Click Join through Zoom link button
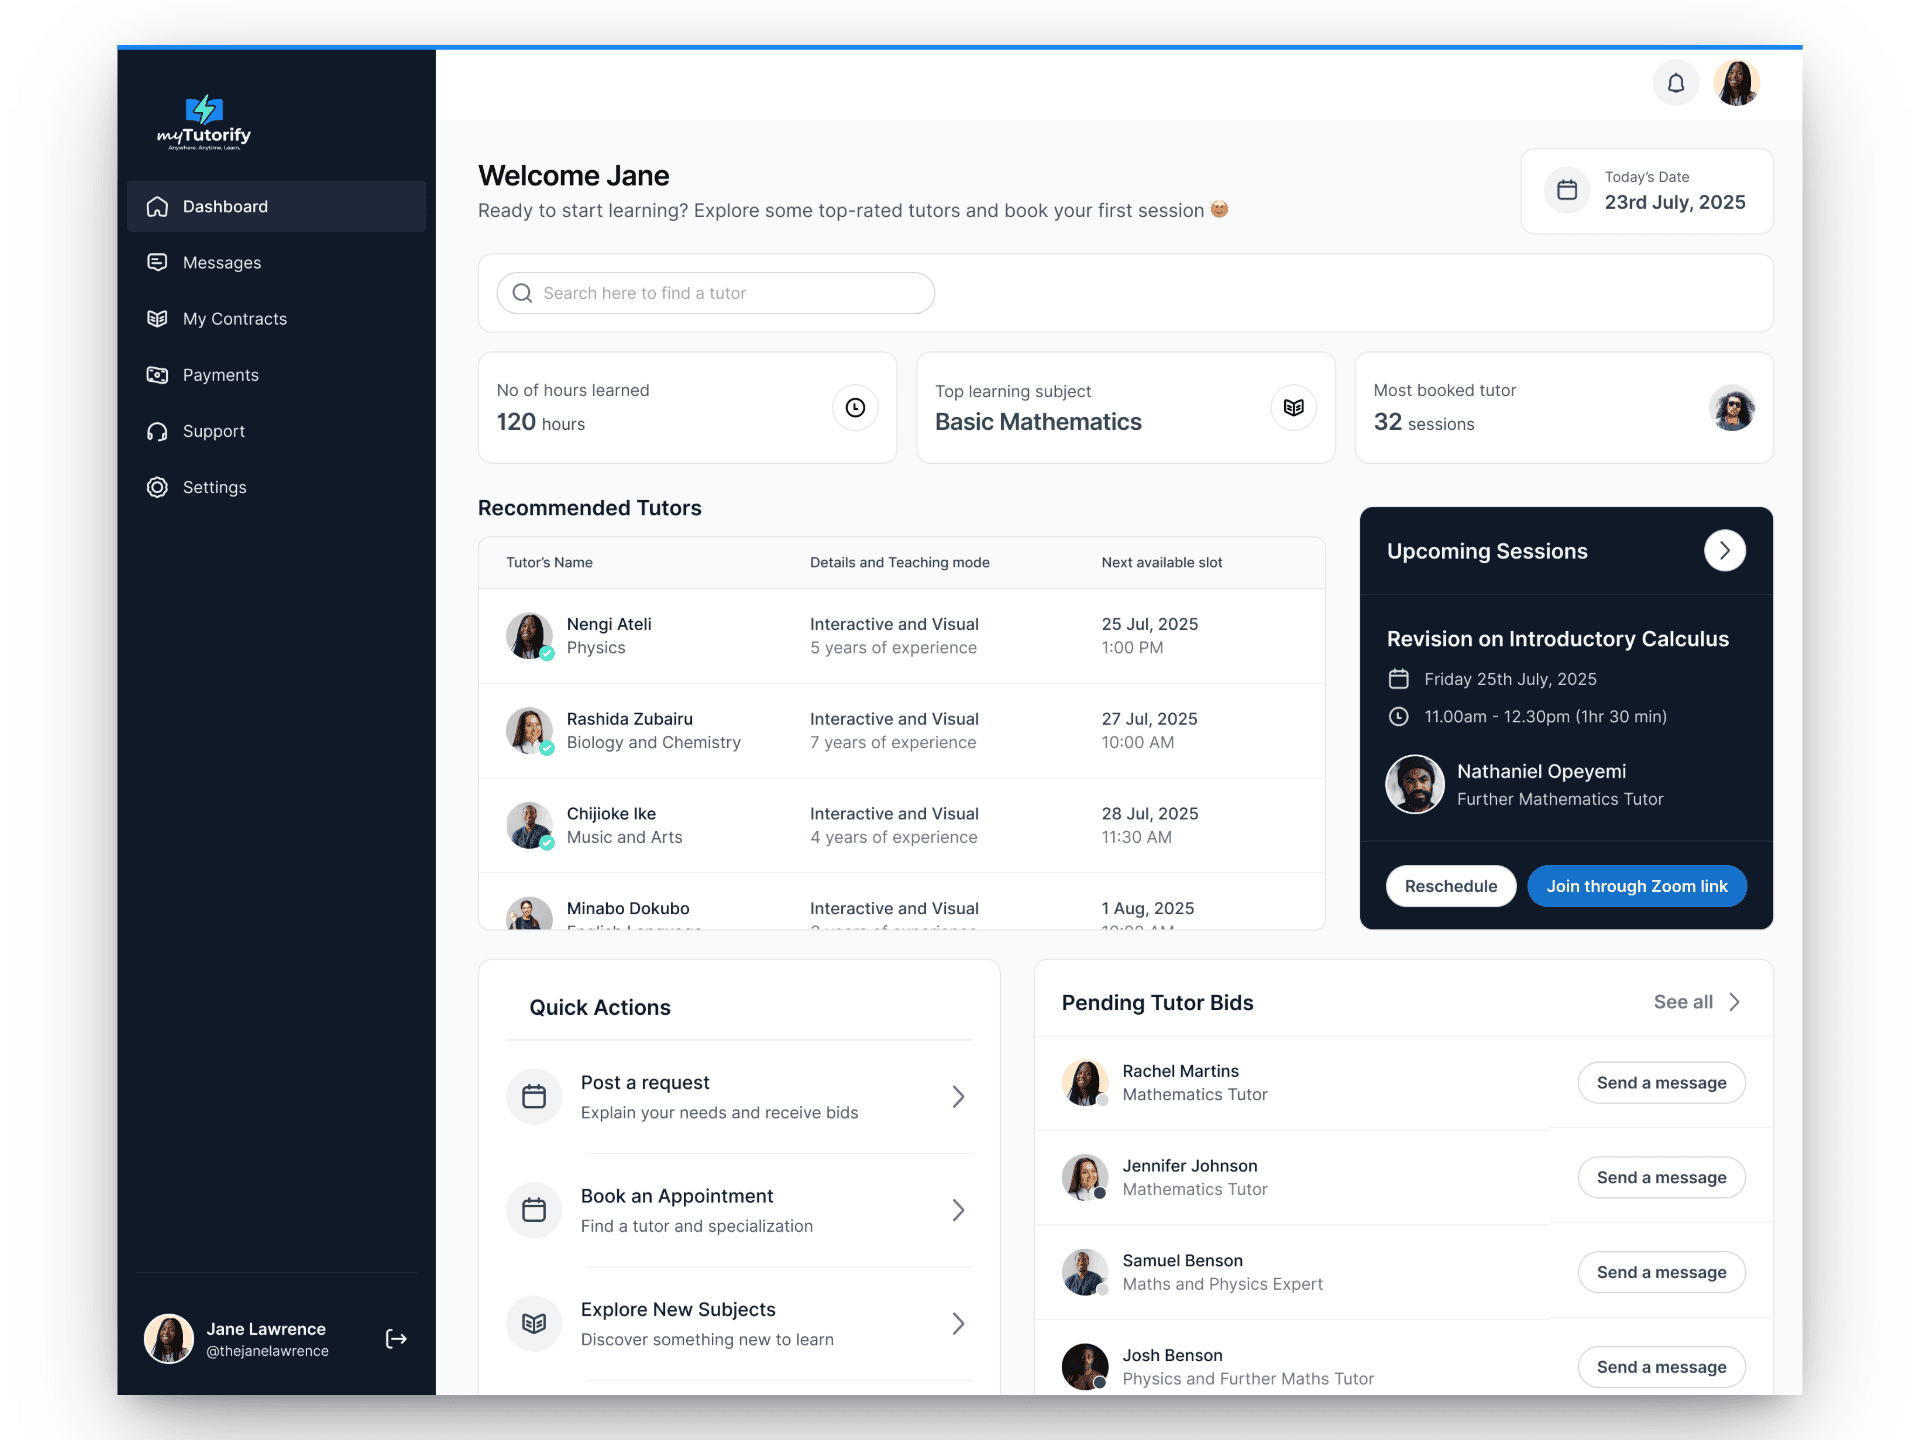Image resolution: width=1920 pixels, height=1440 pixels. click(1636, 886)
